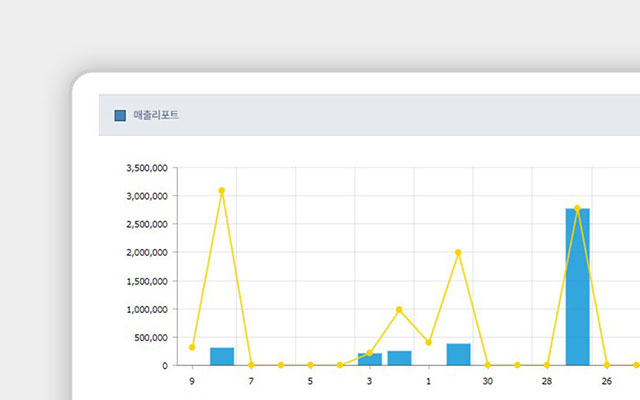Click the blue bar just left of label 30
The width and height of the screenshot is (640, 400).
click(458, 354)
